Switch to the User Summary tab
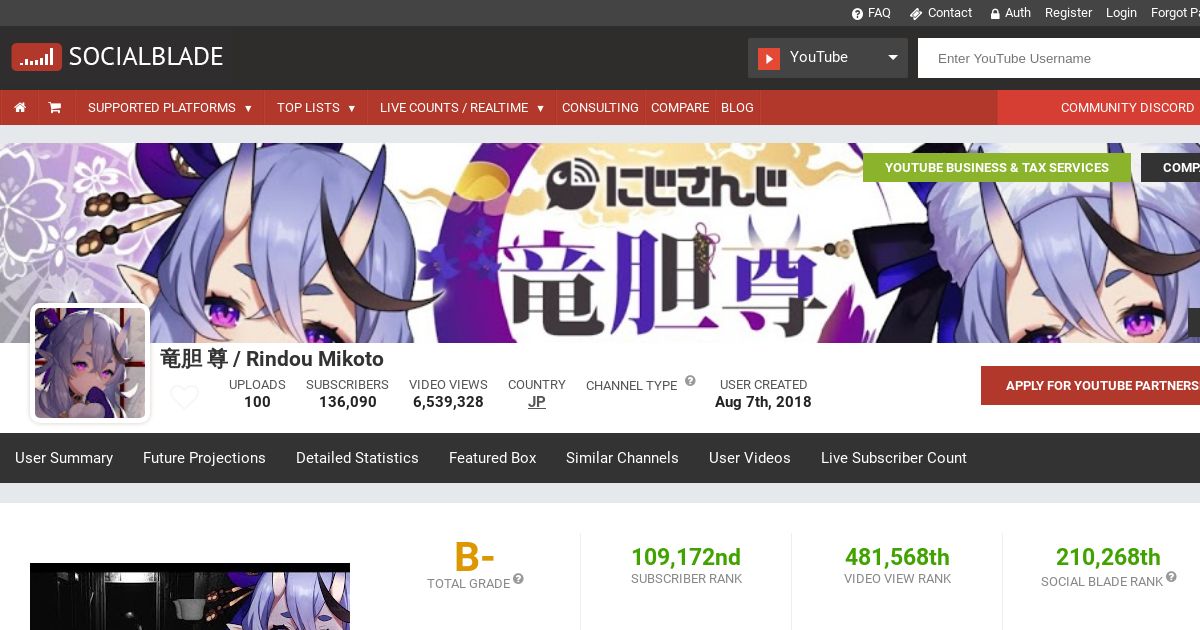 [x=64, y=458]
